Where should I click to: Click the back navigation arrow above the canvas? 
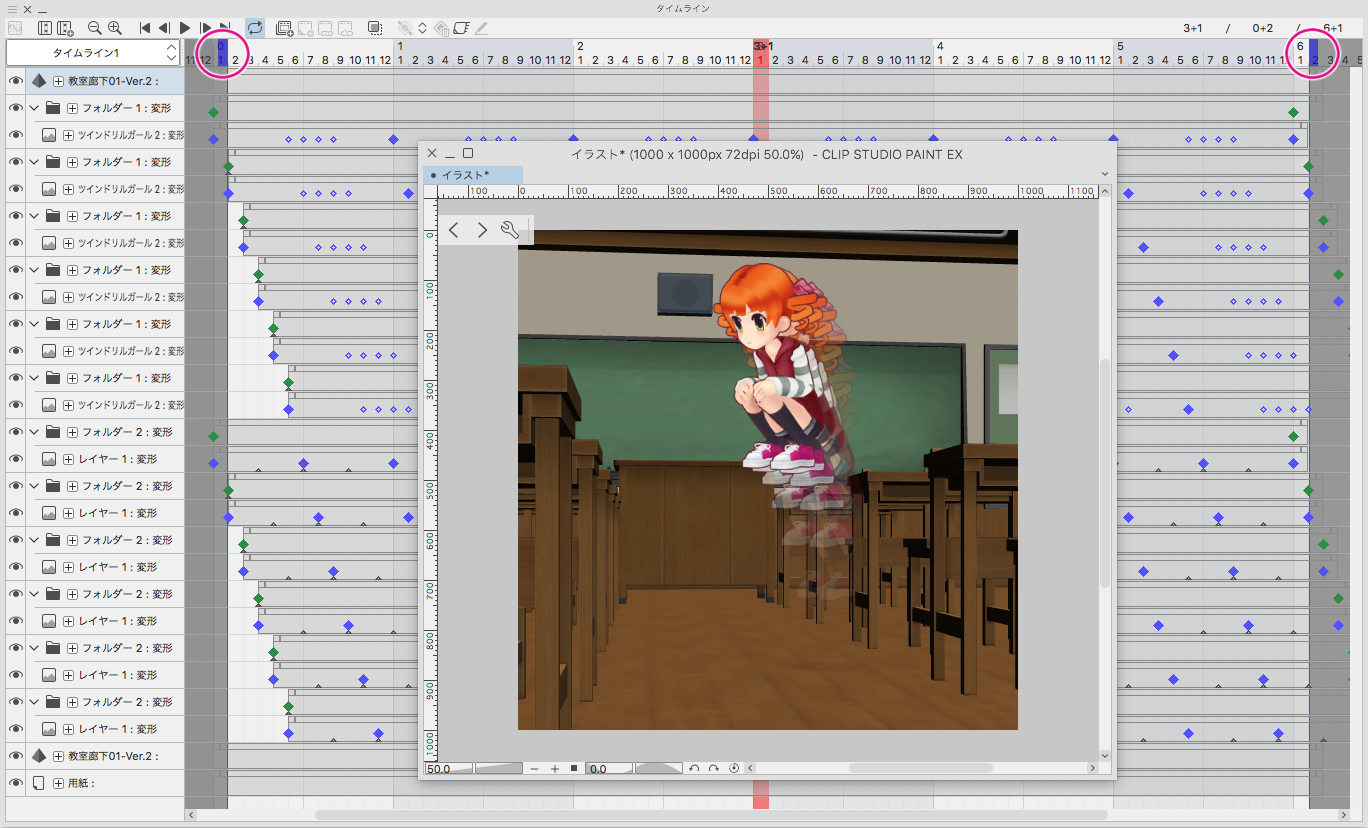coord(455,229)
